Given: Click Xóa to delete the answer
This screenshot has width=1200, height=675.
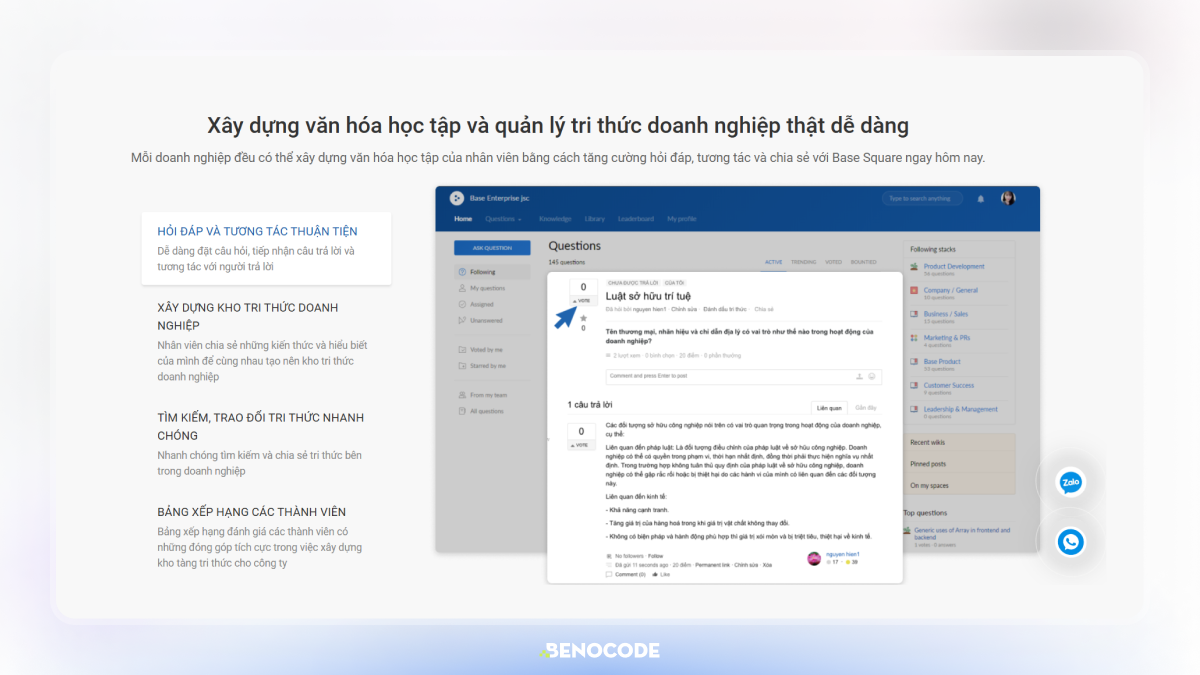Looking at the screenshot, I should click(x=767, y=565).
